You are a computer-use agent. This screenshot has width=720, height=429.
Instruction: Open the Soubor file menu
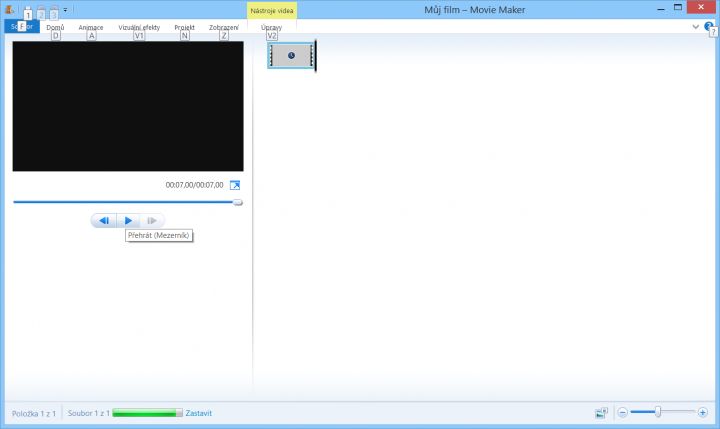(22, 27)
